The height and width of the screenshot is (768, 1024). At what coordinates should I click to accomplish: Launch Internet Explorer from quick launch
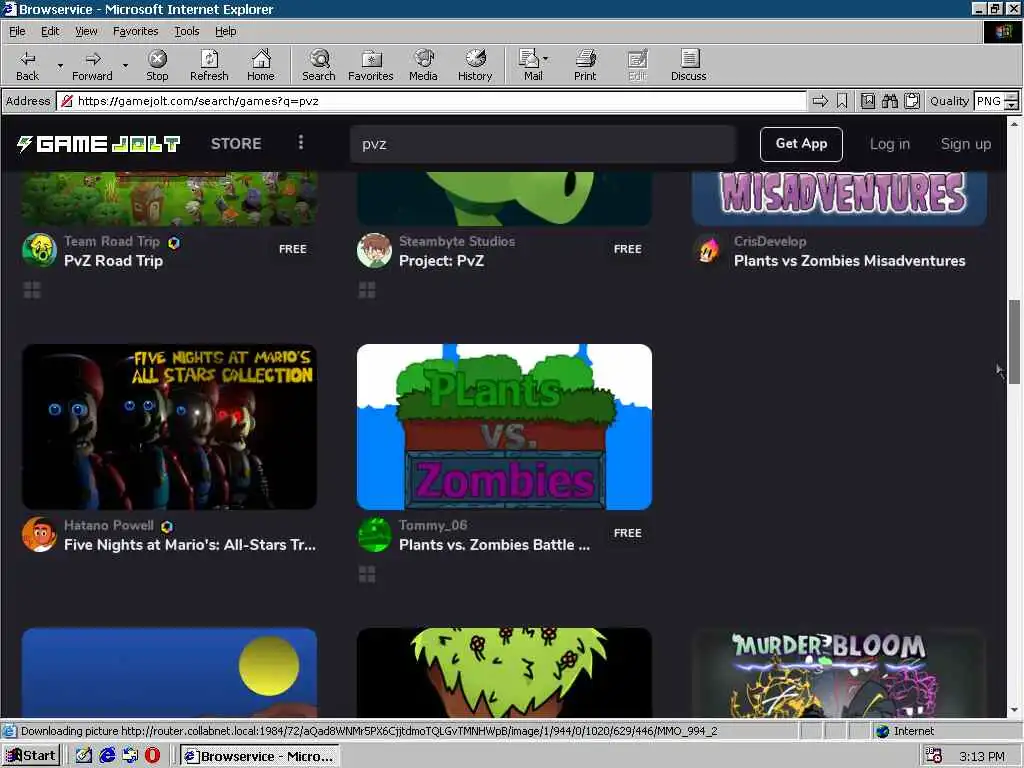(x=107, y=756)
